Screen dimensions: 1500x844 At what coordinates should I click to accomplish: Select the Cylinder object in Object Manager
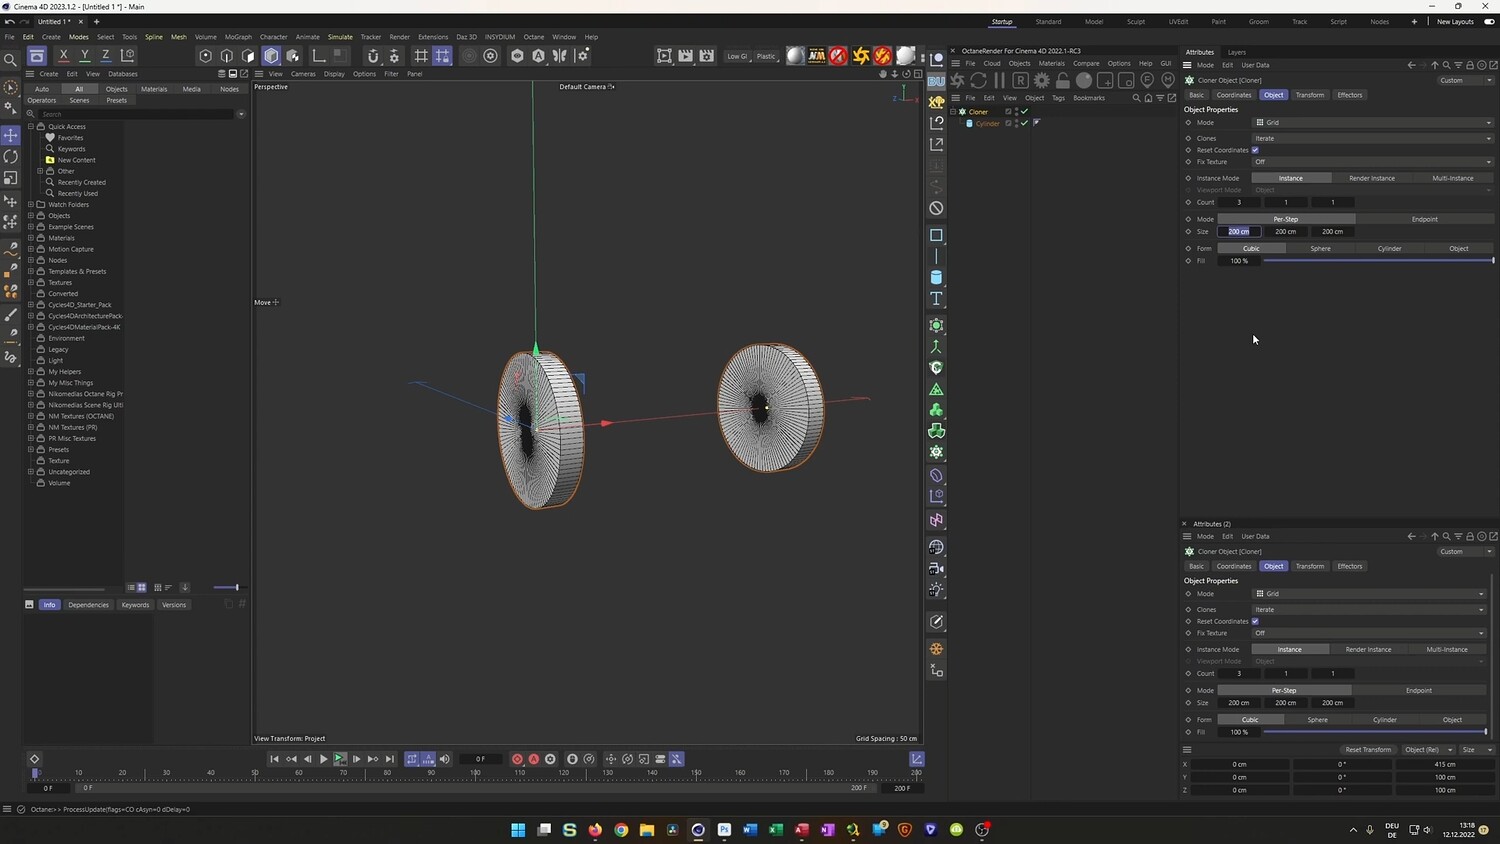pos(987,123)
